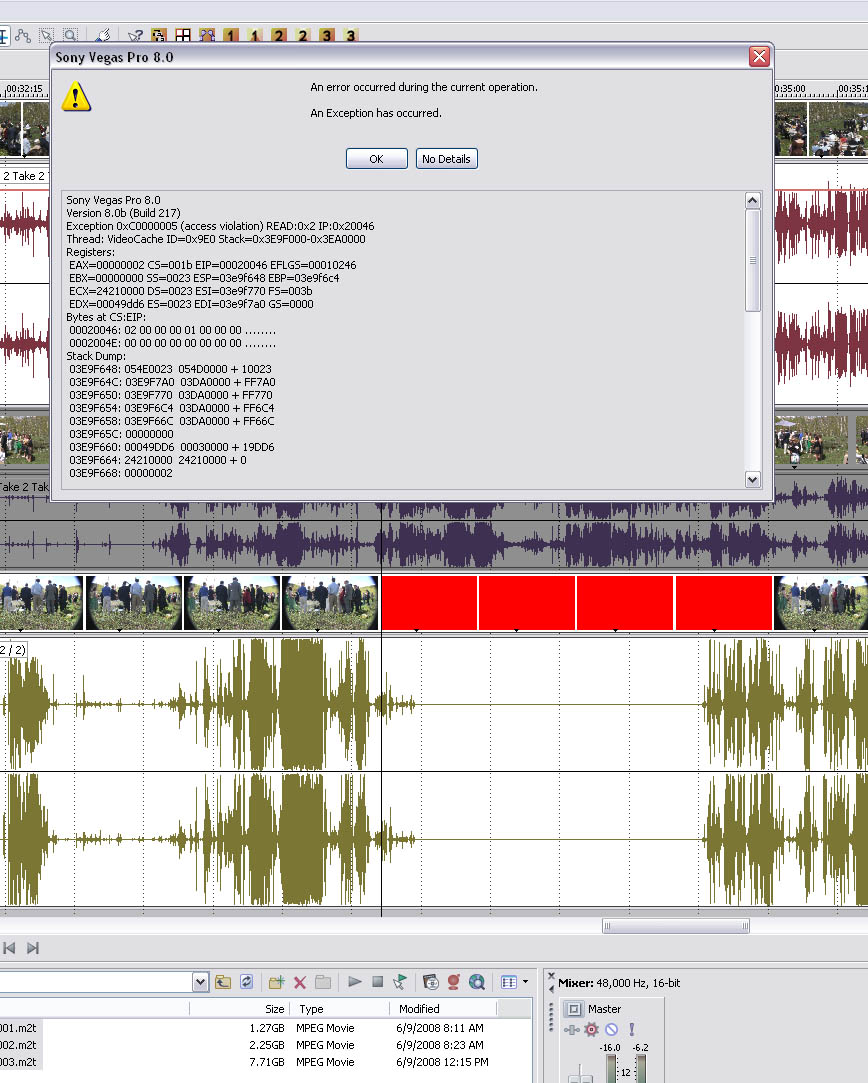The height and width of the screenshot is (1083, 868).
Task: Start preview of selected media file
Action: point(355,981)
